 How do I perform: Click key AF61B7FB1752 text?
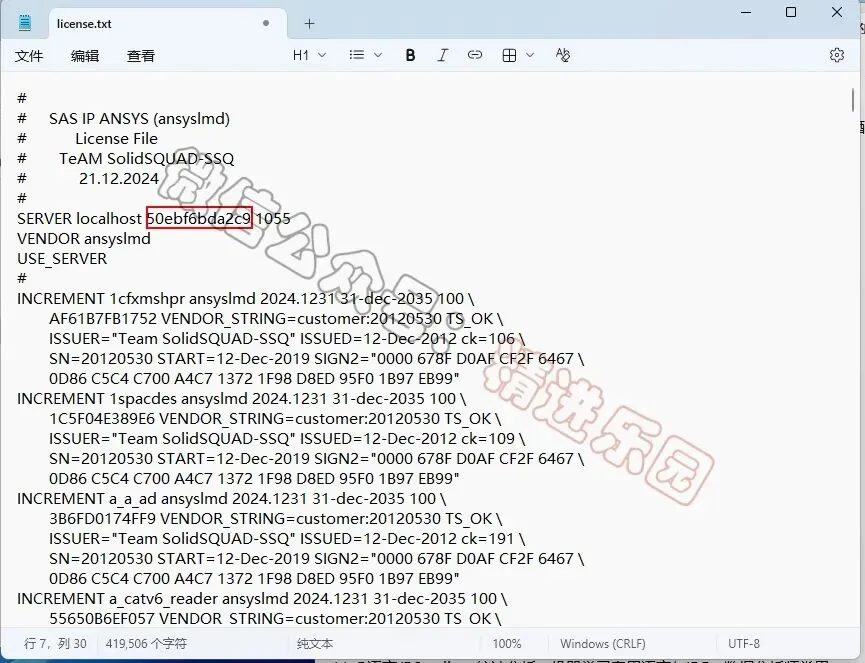click(103, 319)
